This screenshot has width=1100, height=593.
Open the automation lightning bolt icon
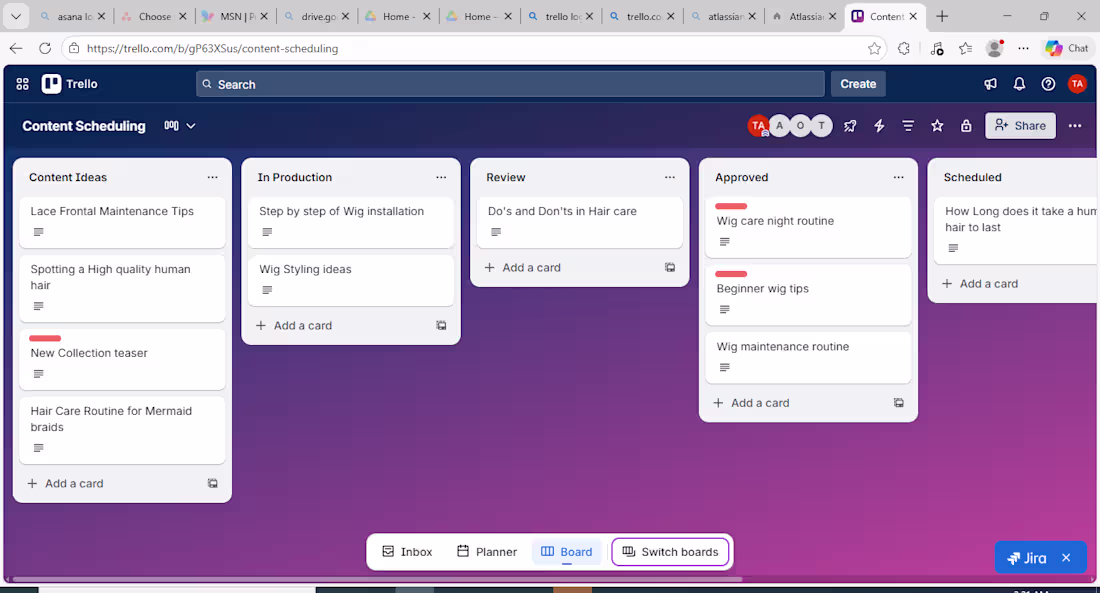[879, 126]
